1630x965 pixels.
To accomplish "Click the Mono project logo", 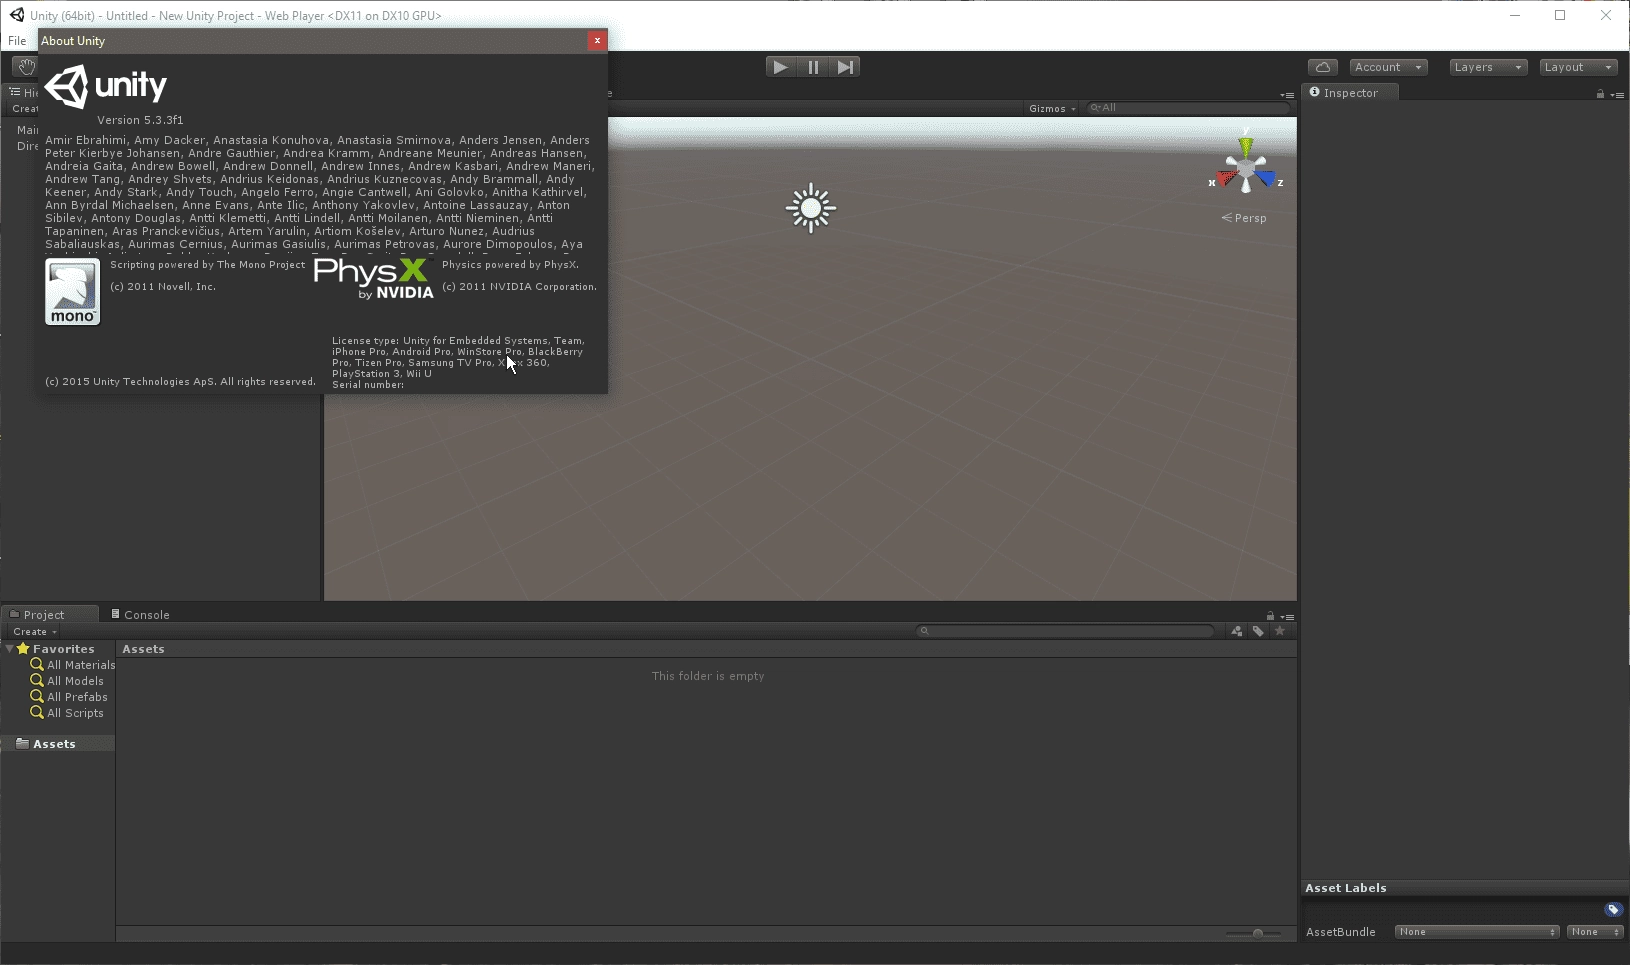I will pyautogui.click(x=73, y=291).
